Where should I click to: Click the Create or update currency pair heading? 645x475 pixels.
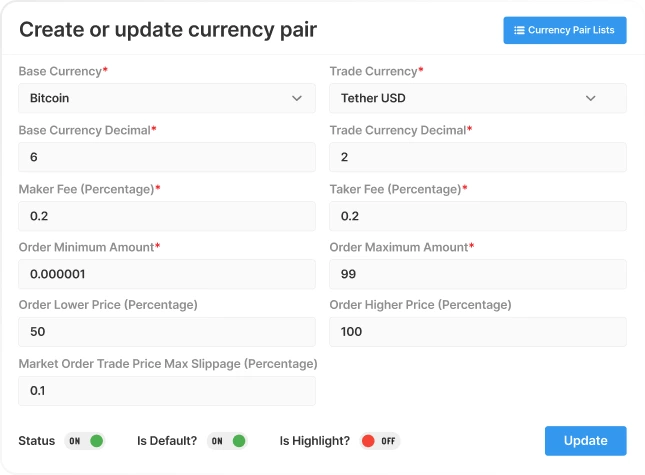click(168, 30)
